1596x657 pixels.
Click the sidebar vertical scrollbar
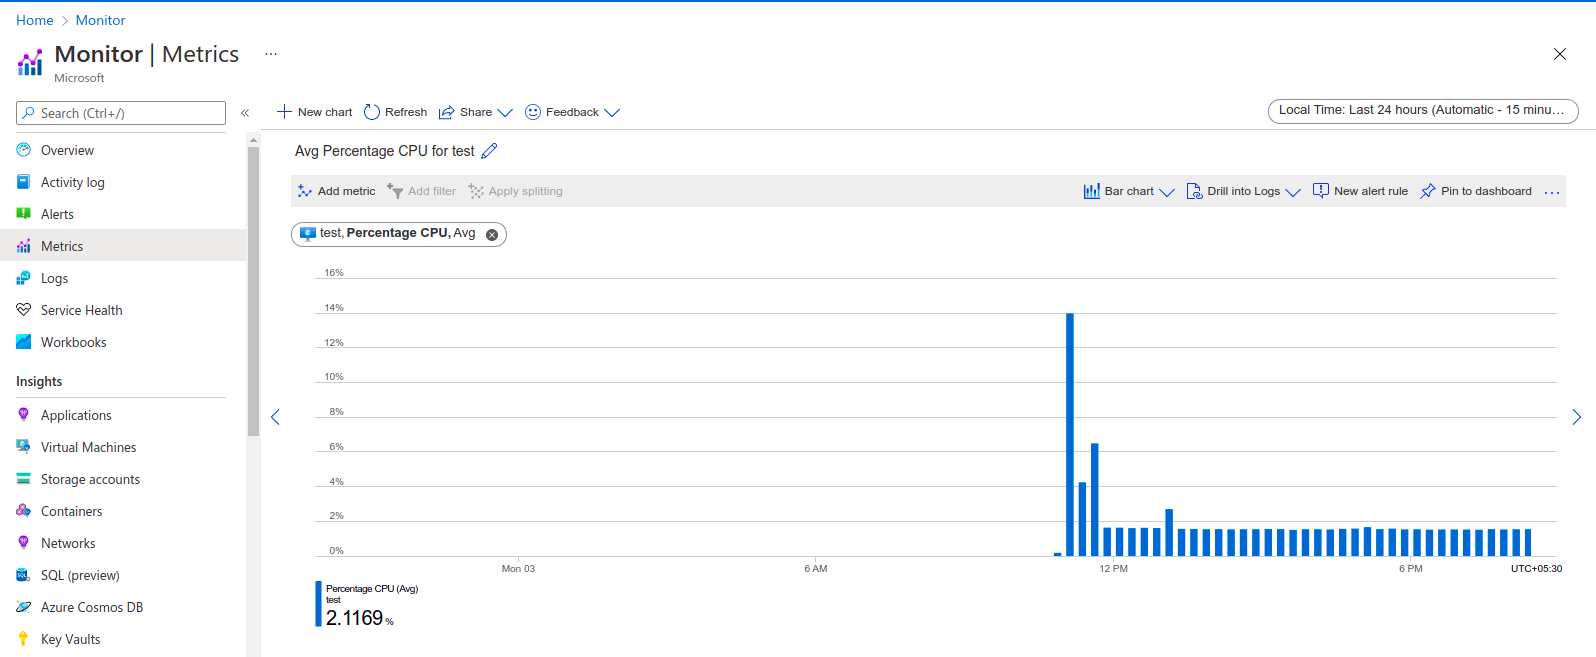pyautogui.click(x=253, y=290)
